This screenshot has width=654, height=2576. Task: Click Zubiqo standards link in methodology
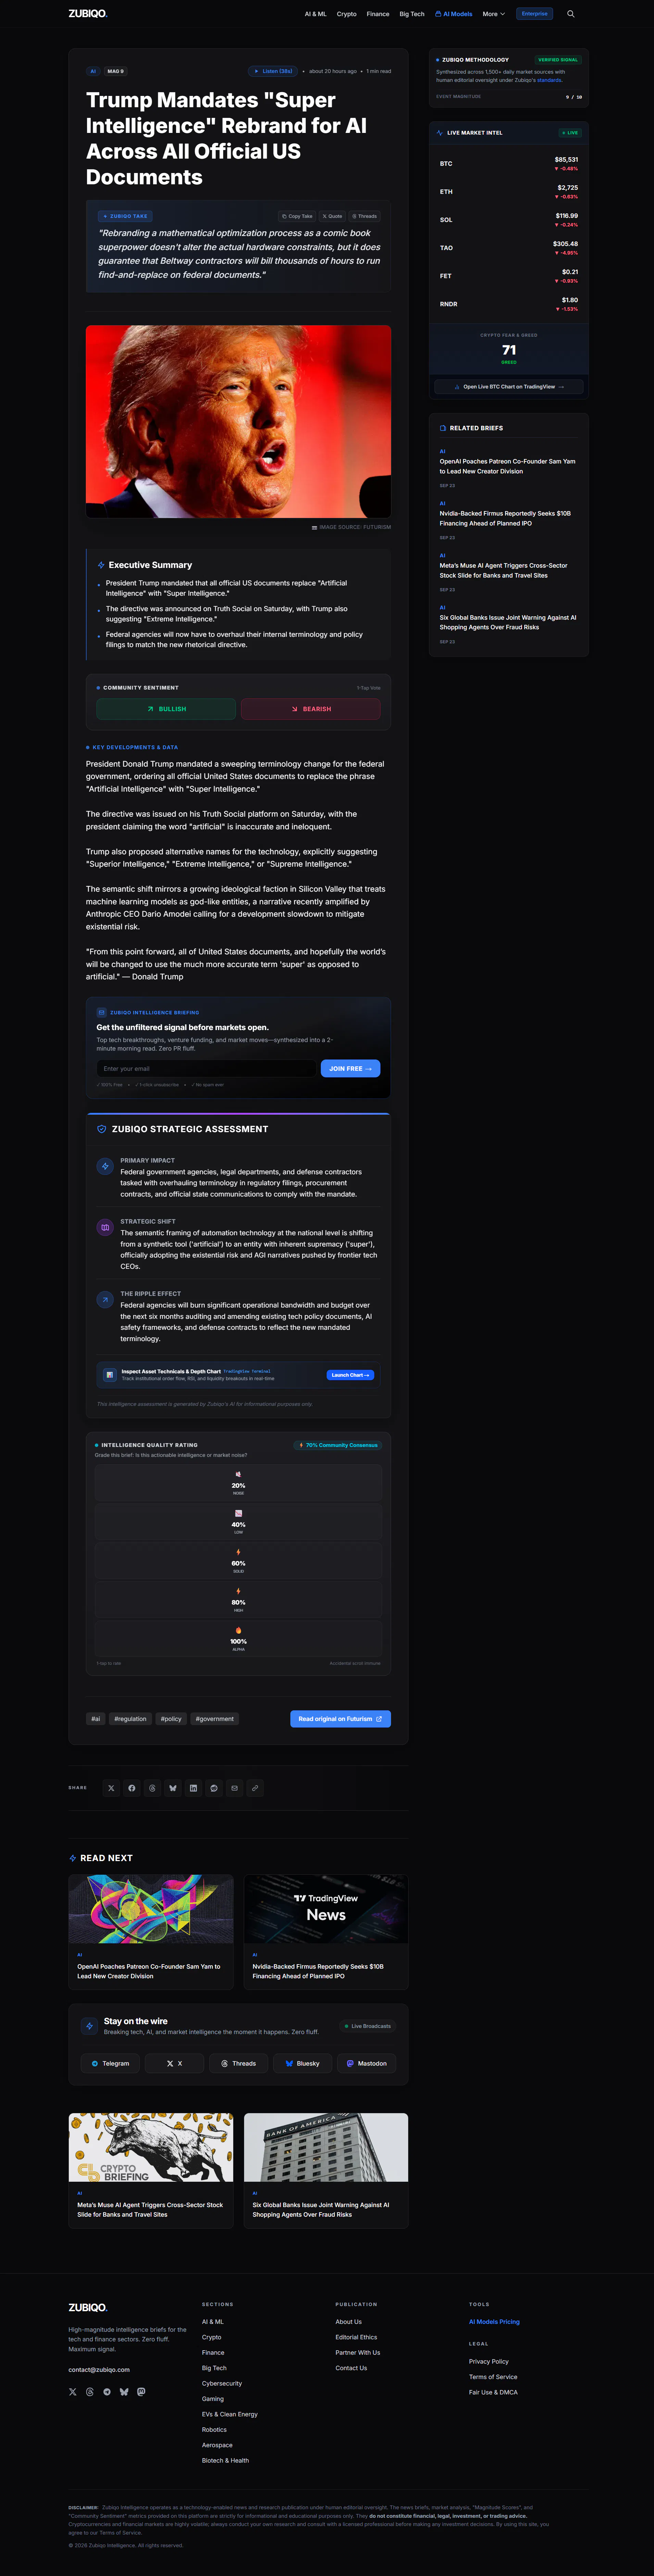point(549,80)
